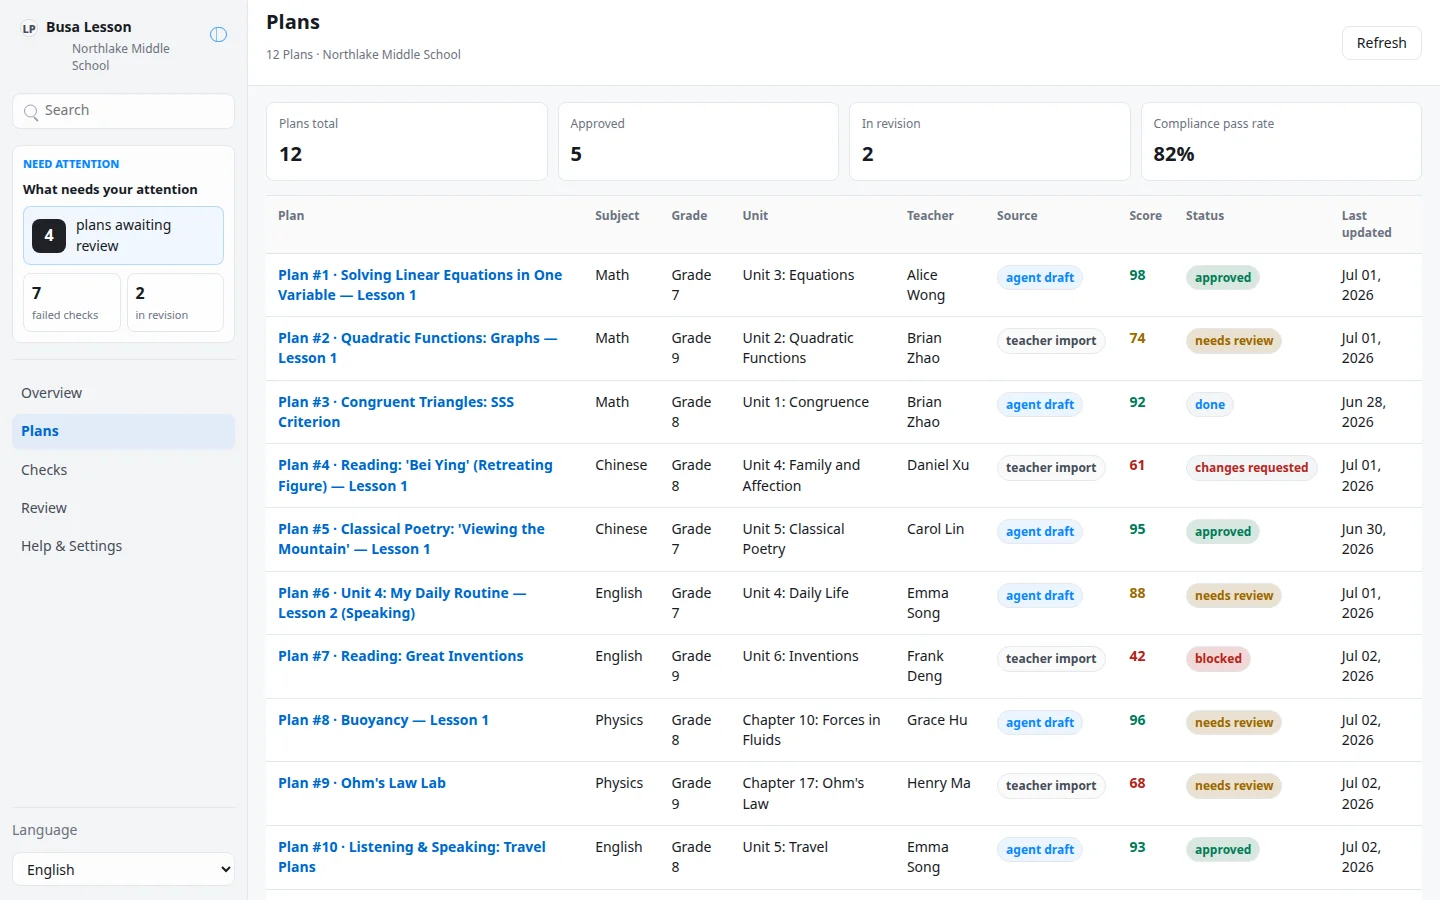The height and width of the screenshot is (900, 1440).
Task: Open the 4 plans awaiting review card
Action: click(124, 236)
